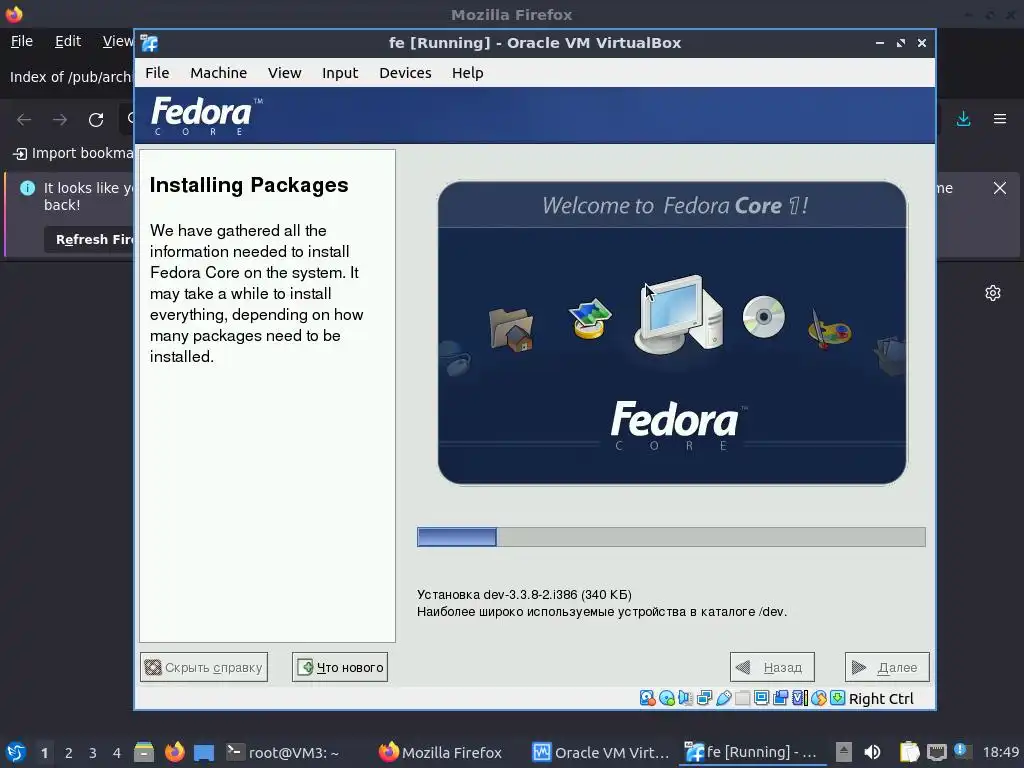This screenshot has height=768, width=1024.
Task: Click the photo viewer icon in slideshow
Action: click(590, 319)
